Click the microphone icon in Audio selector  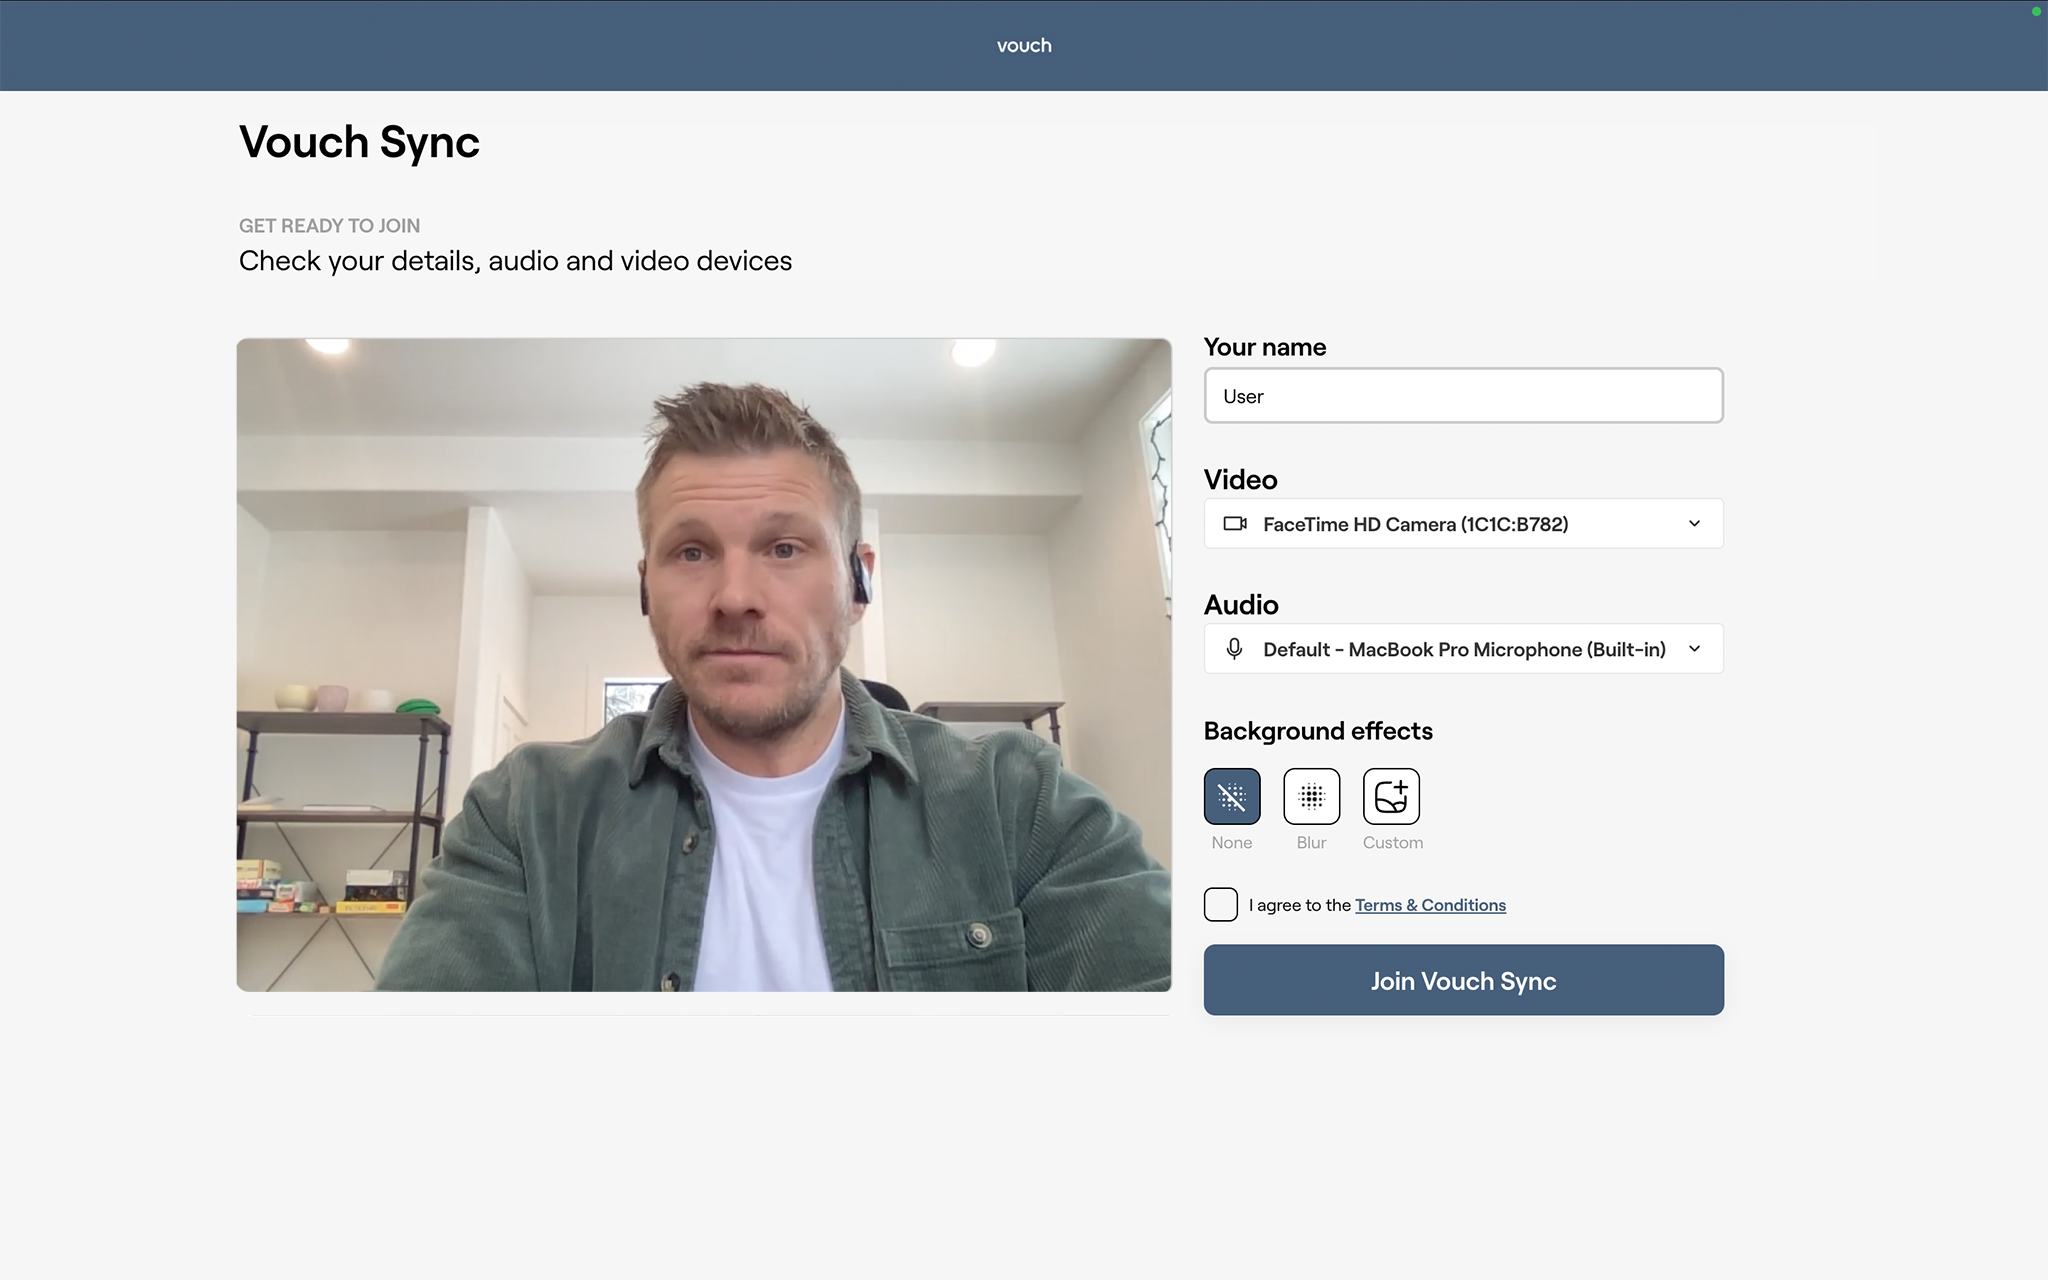click(x=1234, y=649)
